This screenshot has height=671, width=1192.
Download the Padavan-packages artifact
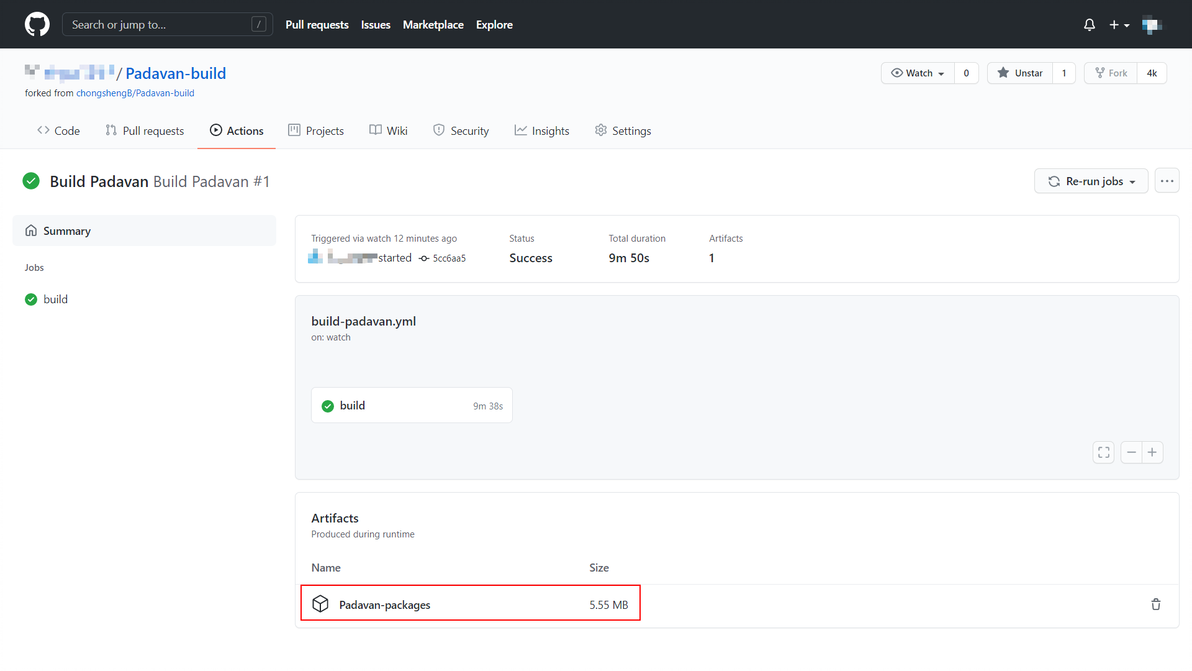[384, 605]
